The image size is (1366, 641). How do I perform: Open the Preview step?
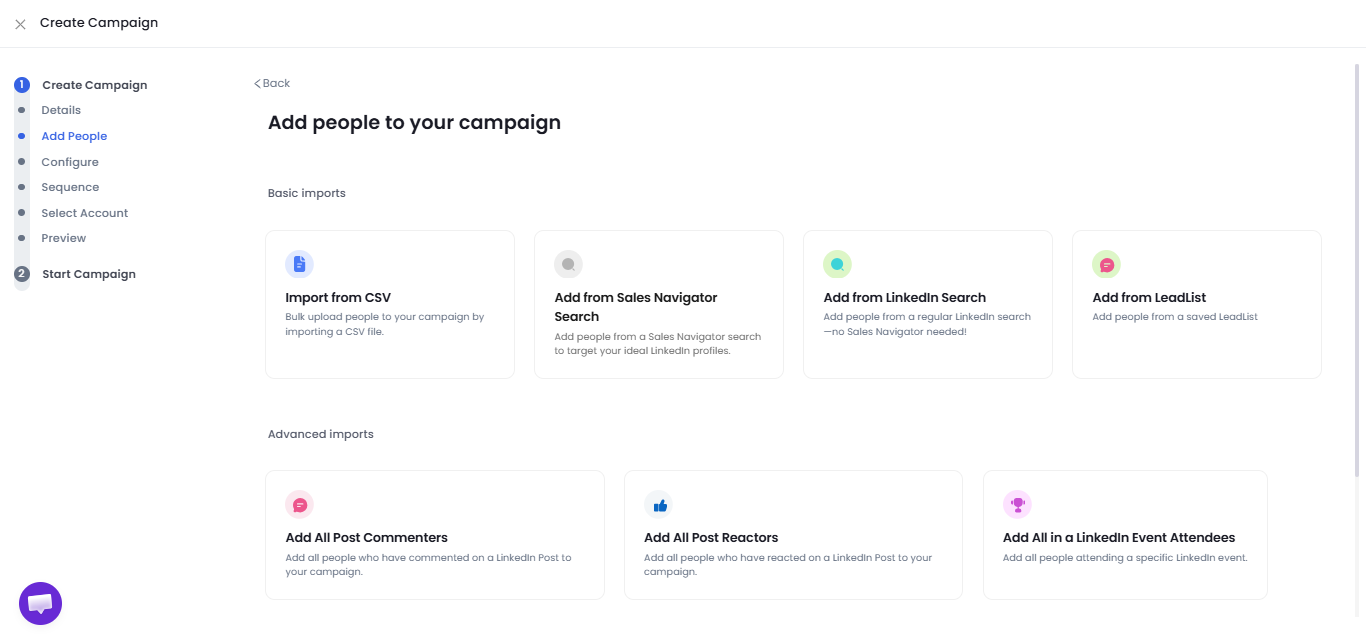tap(63, 237)
